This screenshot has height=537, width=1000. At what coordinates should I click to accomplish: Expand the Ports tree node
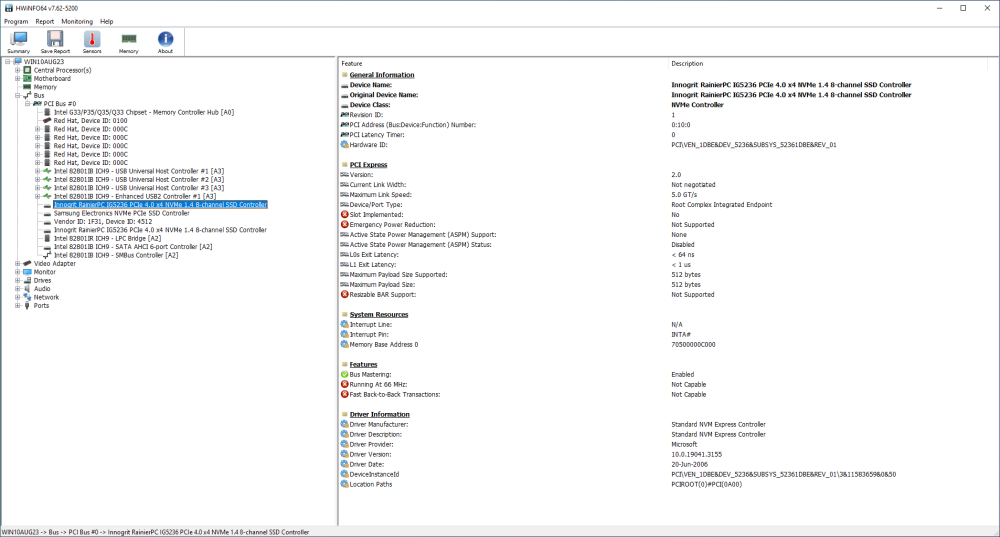click(18, 305)
